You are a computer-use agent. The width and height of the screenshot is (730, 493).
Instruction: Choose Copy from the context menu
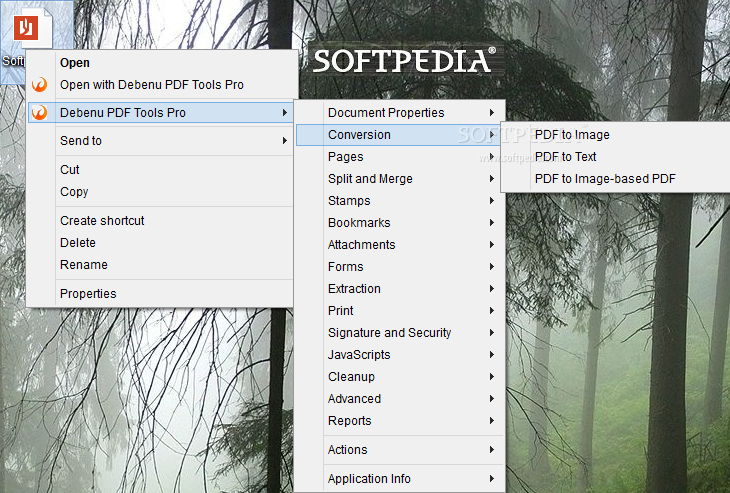tap(161, 191)
